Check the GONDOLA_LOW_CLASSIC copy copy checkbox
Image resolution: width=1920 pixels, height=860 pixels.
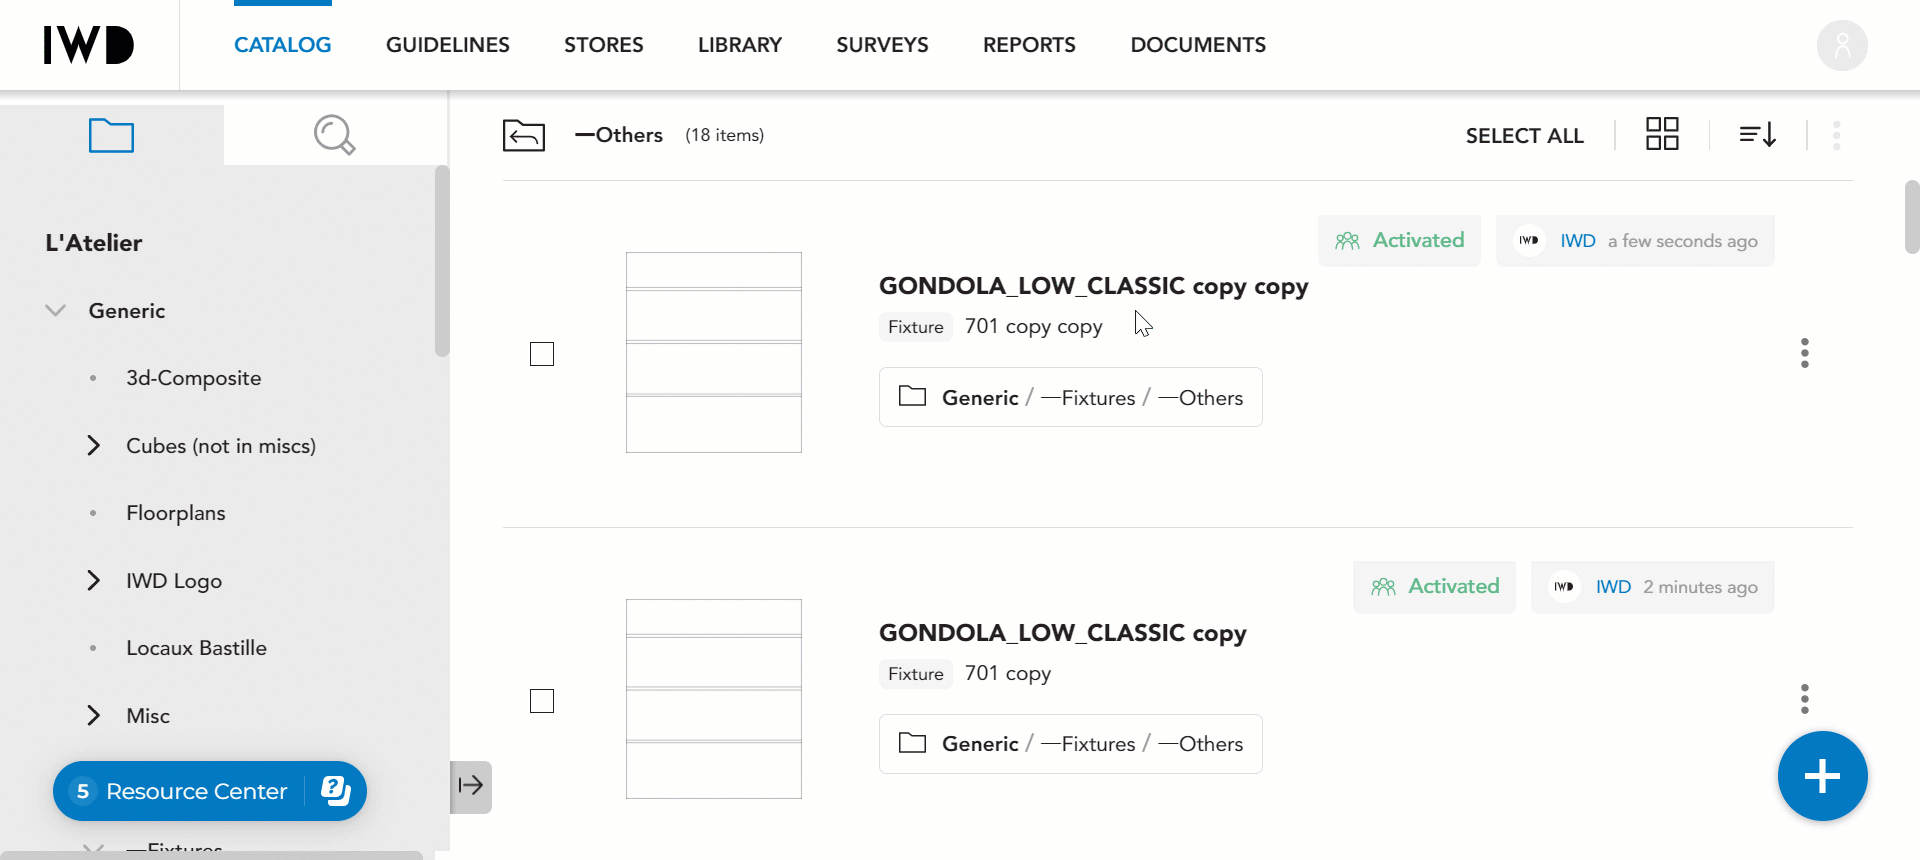(542, 354)
